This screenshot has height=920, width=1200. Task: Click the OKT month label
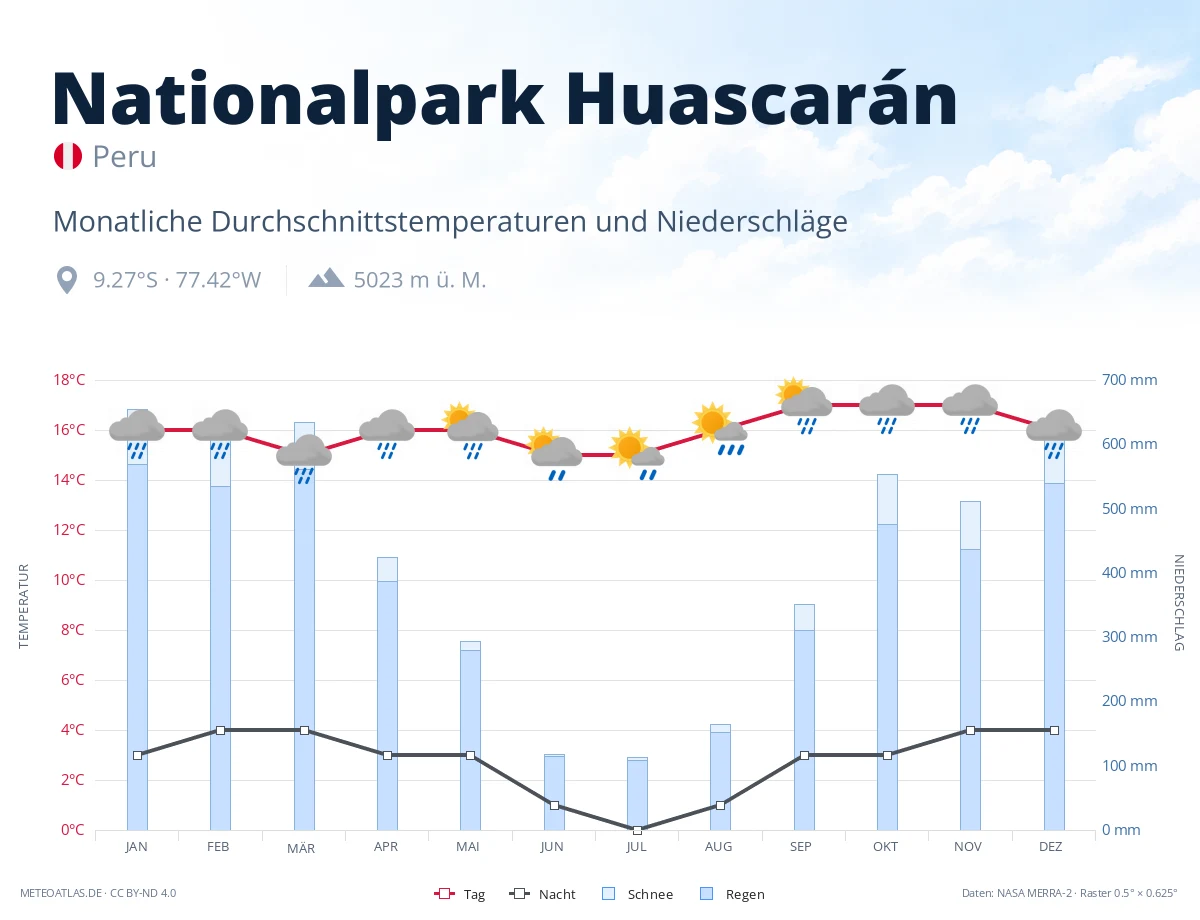pos(885,847)
